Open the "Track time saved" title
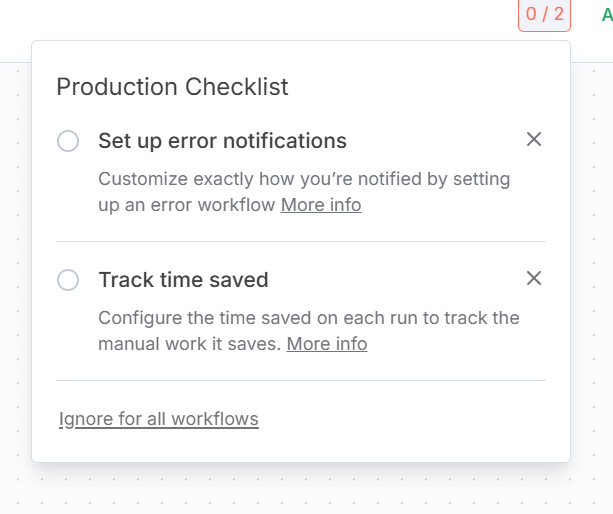613x514 pixels. pyautogui.click(x=183, y=280)
